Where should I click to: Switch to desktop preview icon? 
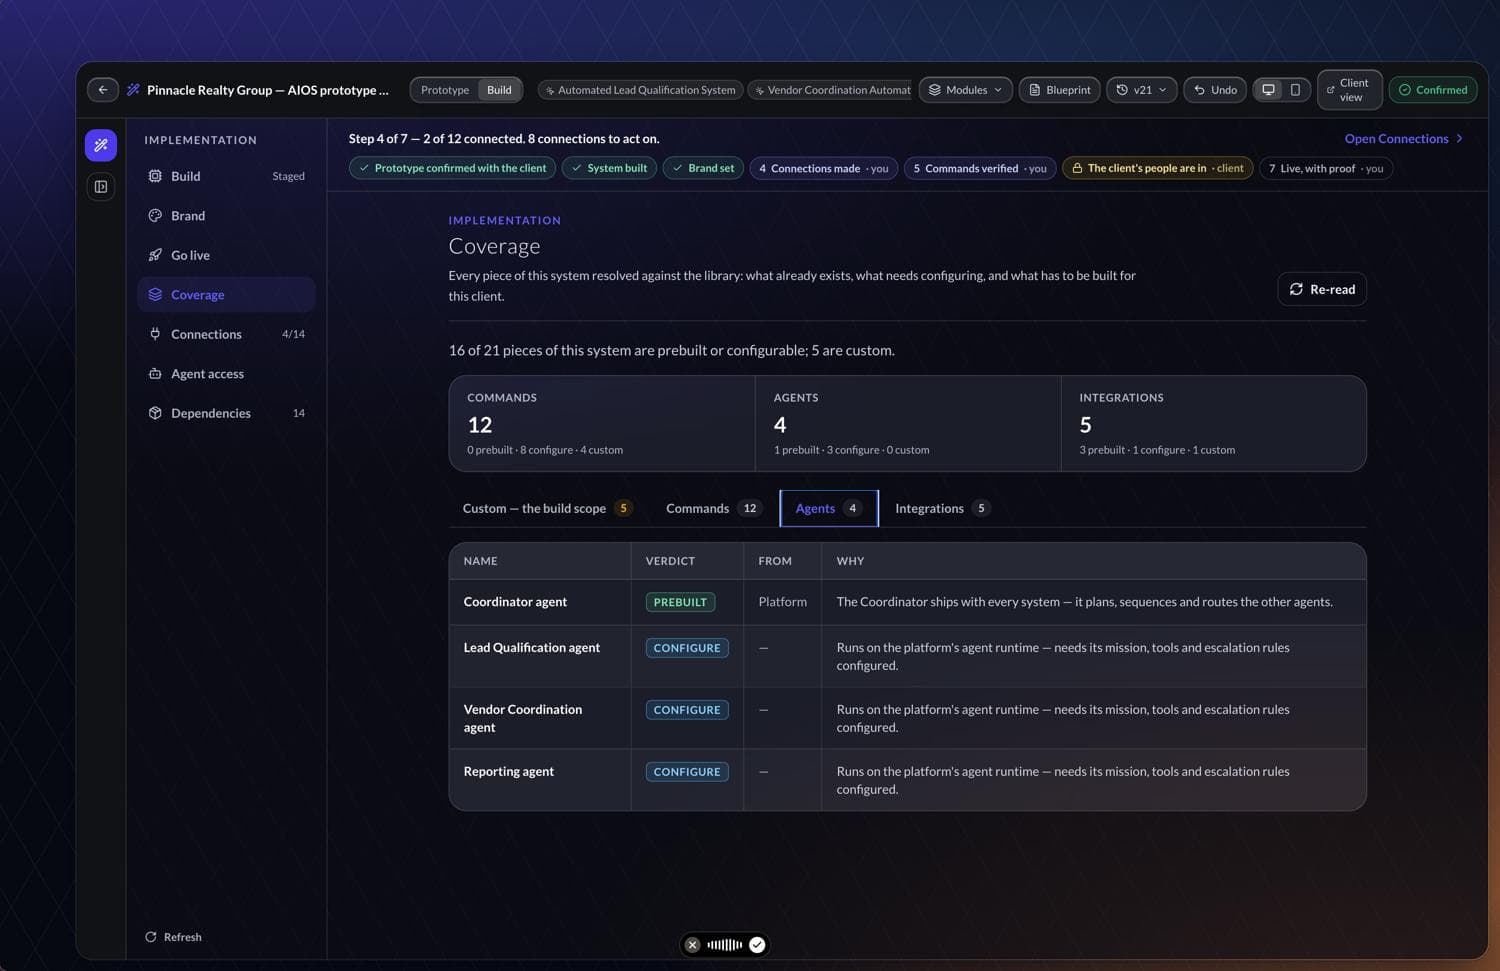1268,90
